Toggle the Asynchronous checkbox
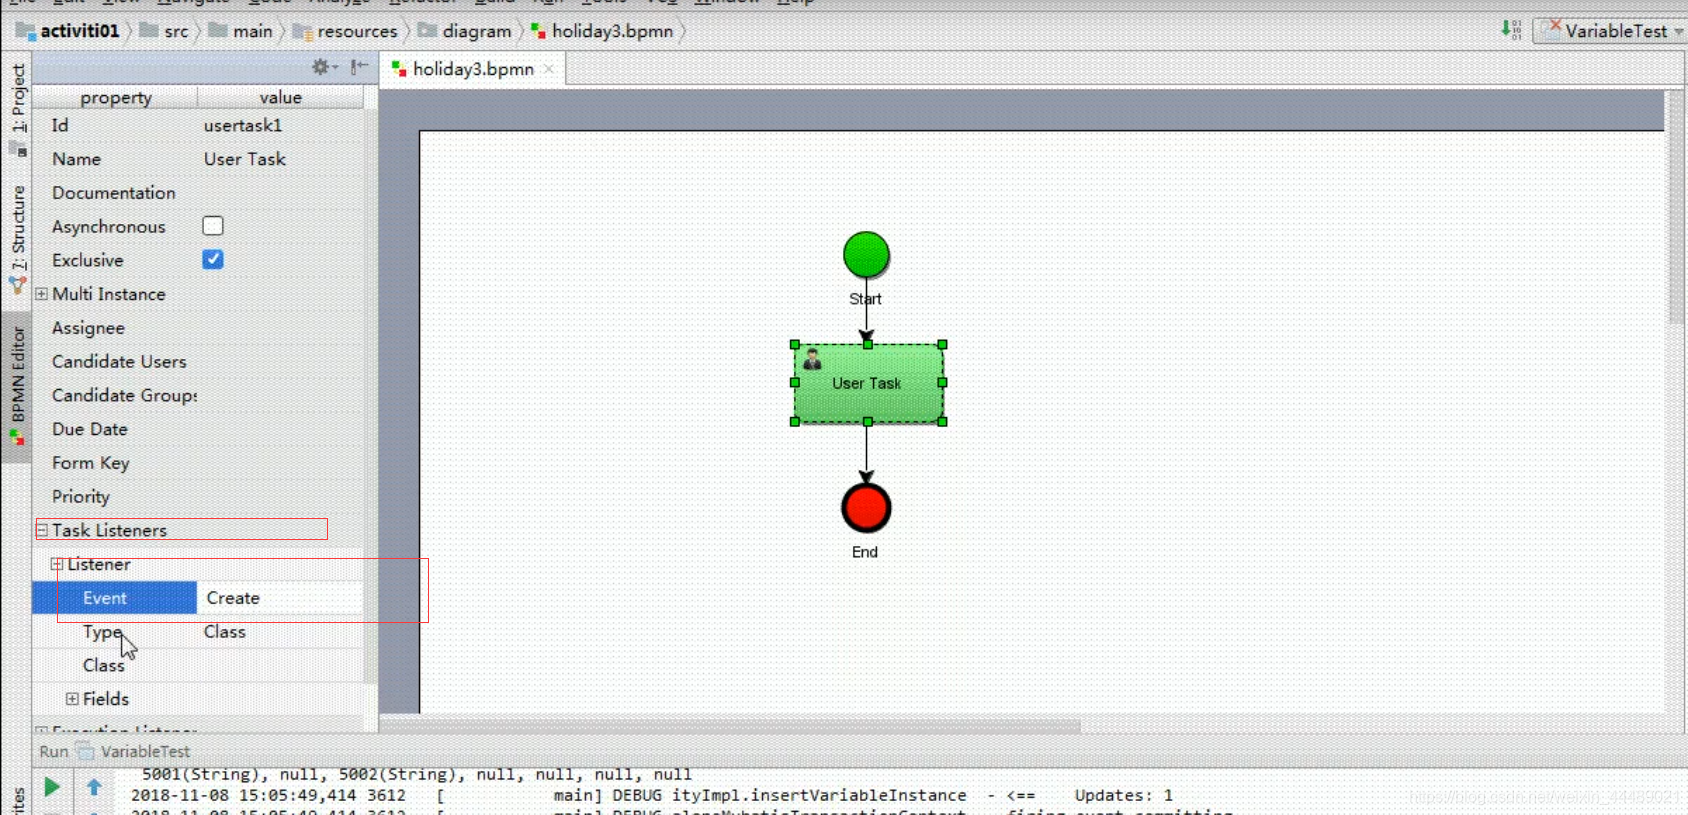The image size is (1688, 815). [213, 226]
